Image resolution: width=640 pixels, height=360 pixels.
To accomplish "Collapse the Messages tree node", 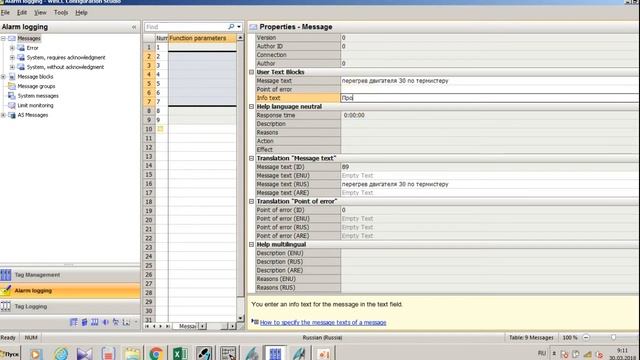I will tap(3, 38).
